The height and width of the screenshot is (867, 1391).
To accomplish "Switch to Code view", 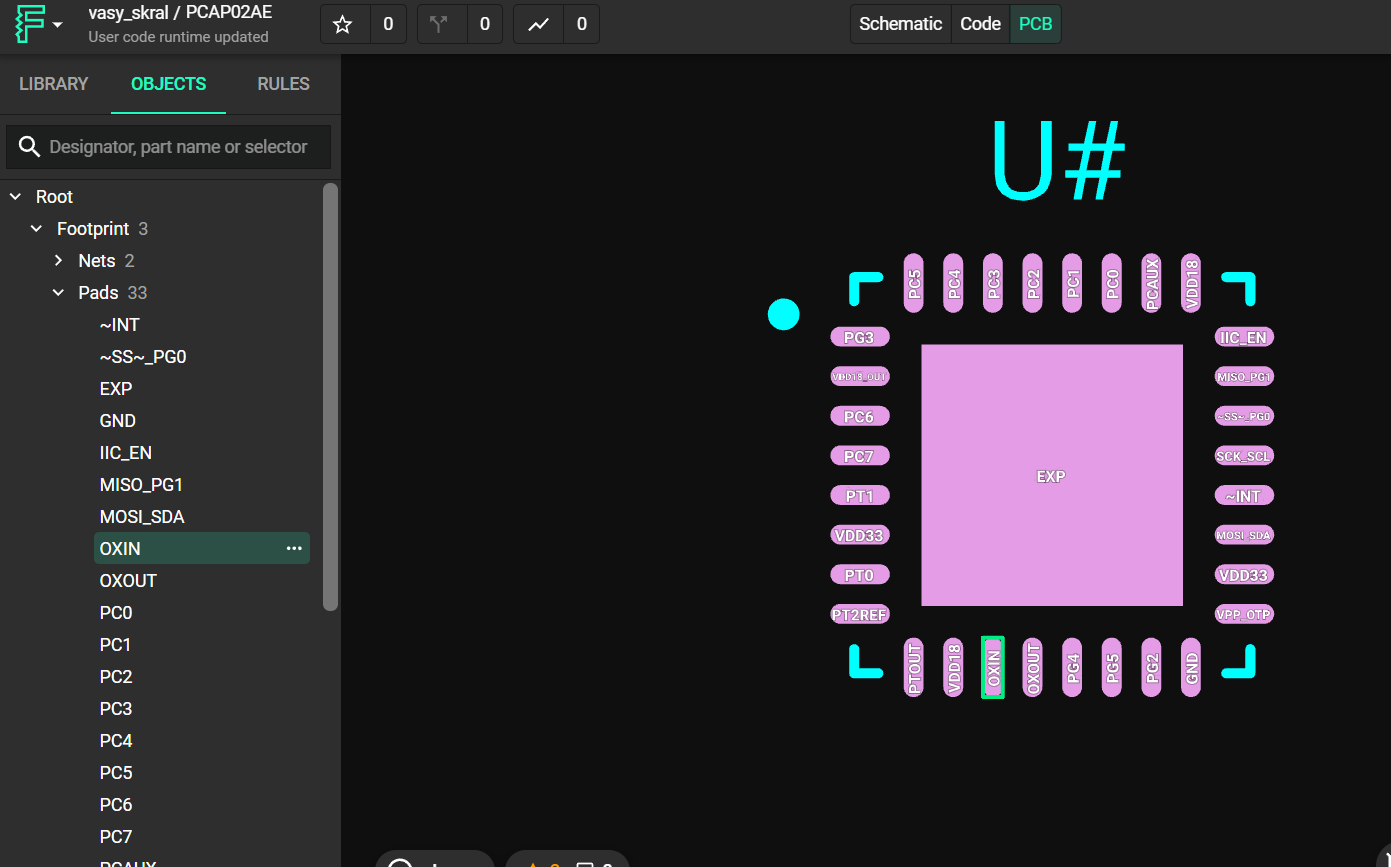I will (x=980, y=24).
